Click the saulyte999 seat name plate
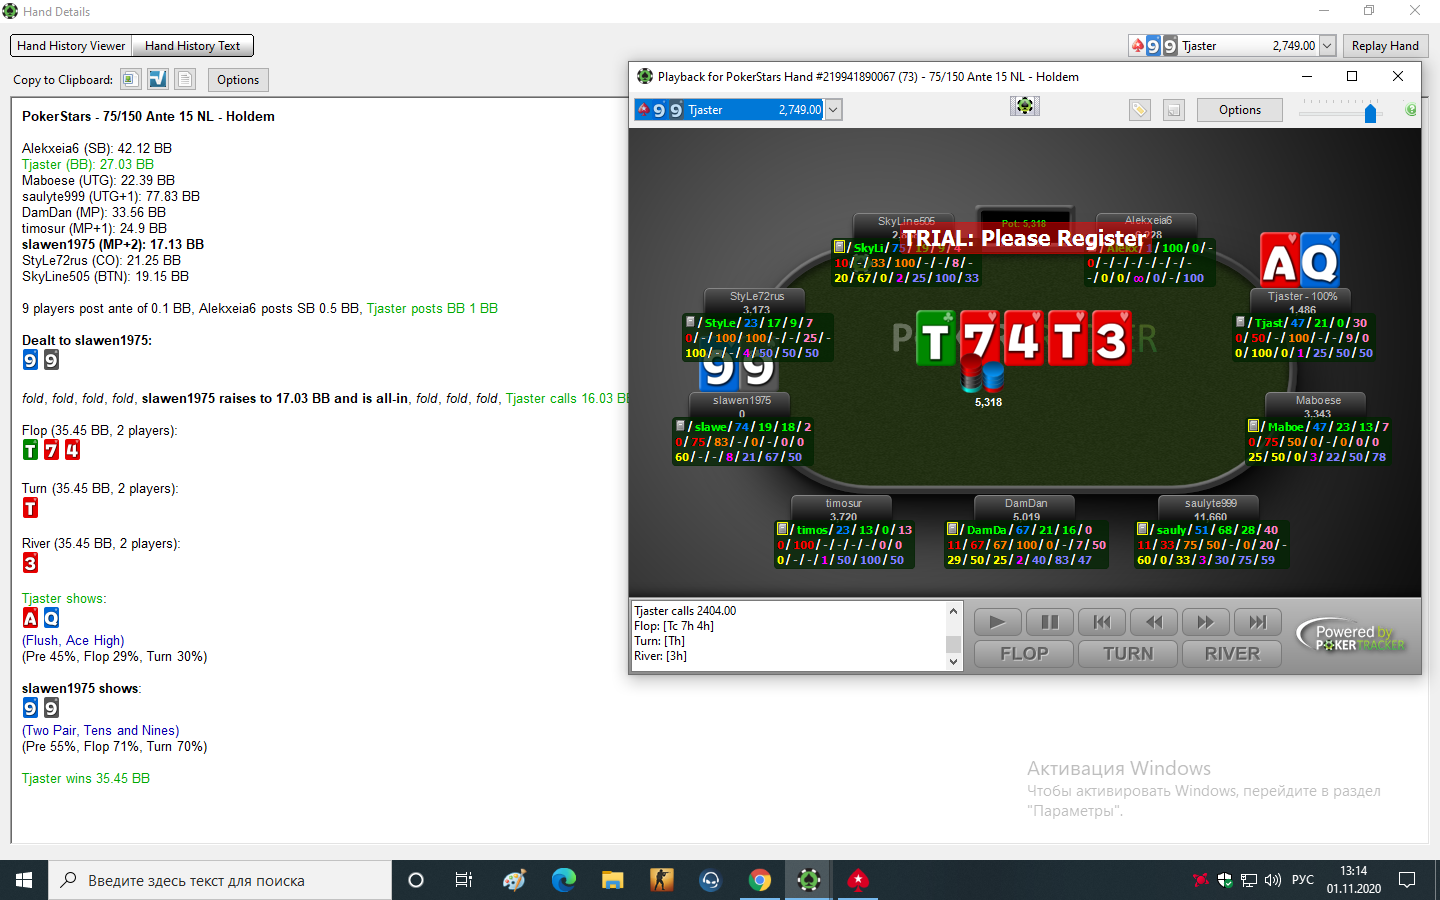The image size is (1440, 900). click(x=1210, y=509)
